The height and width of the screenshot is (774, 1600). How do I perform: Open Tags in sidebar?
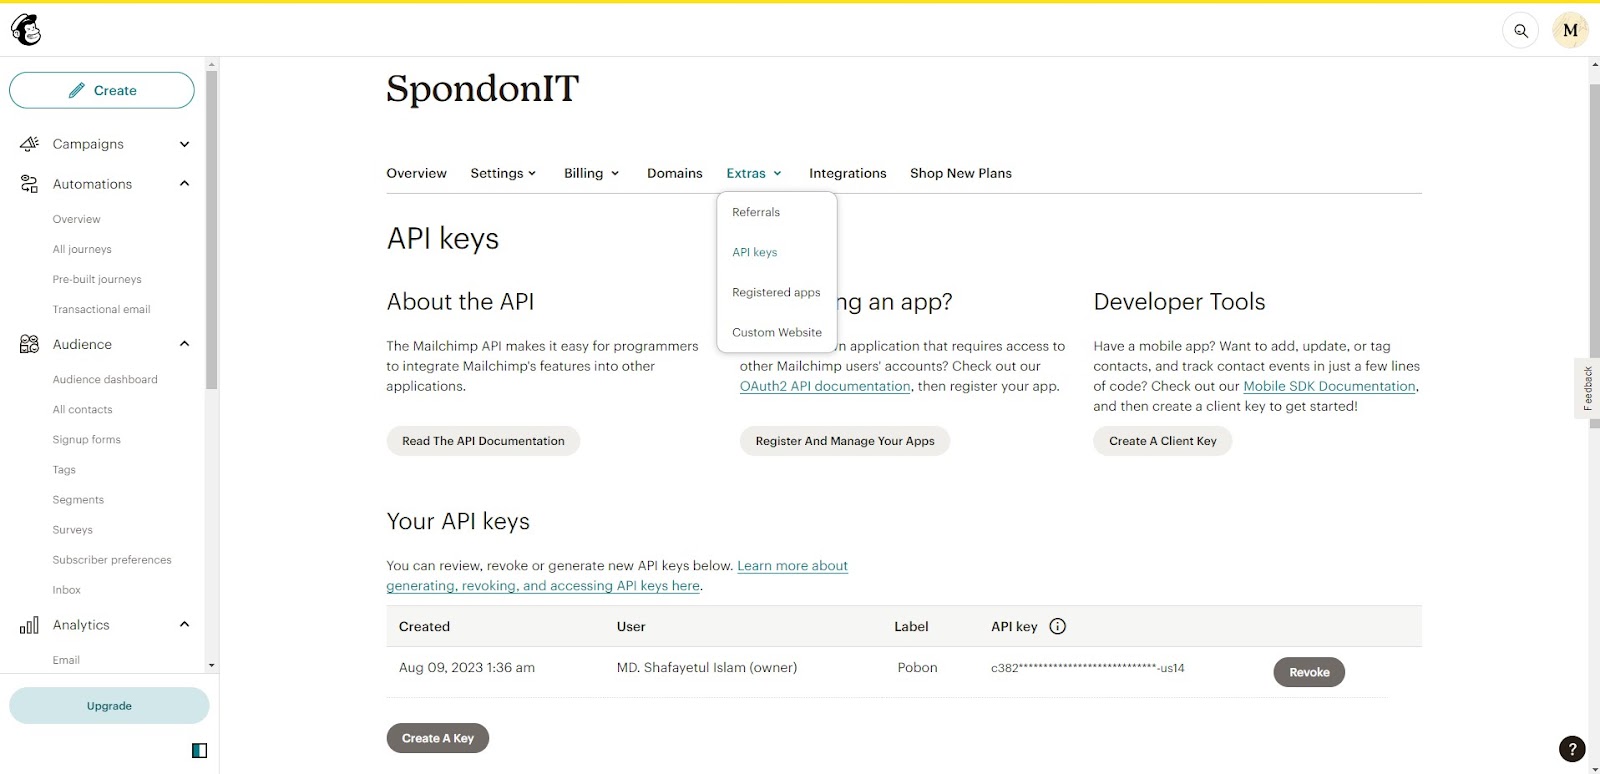(64, 469)
